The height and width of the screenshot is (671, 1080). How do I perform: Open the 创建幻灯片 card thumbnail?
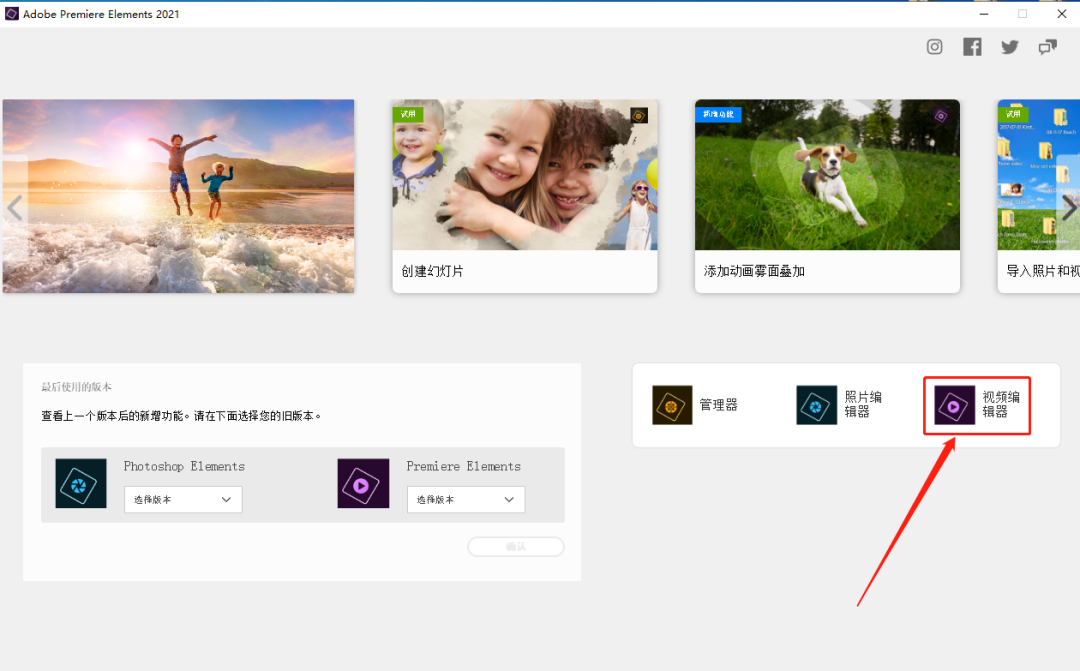point(525,175)
